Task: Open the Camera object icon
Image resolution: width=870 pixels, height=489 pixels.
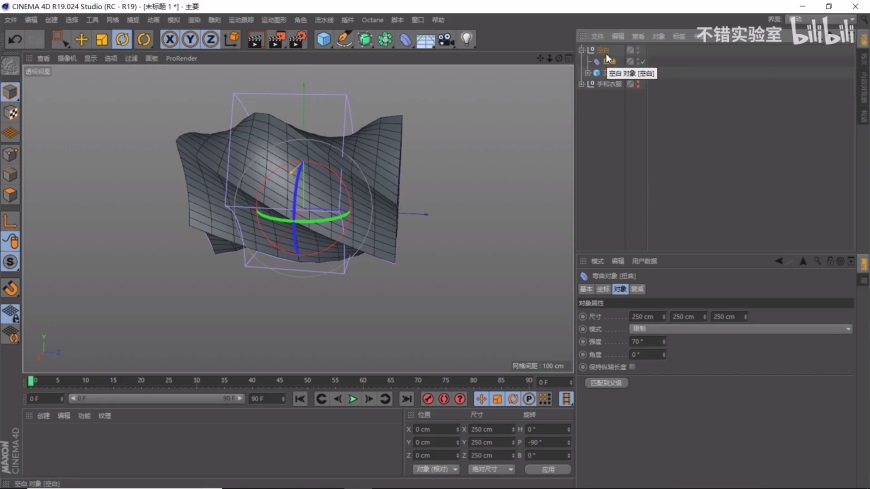Action: point(446,39)
